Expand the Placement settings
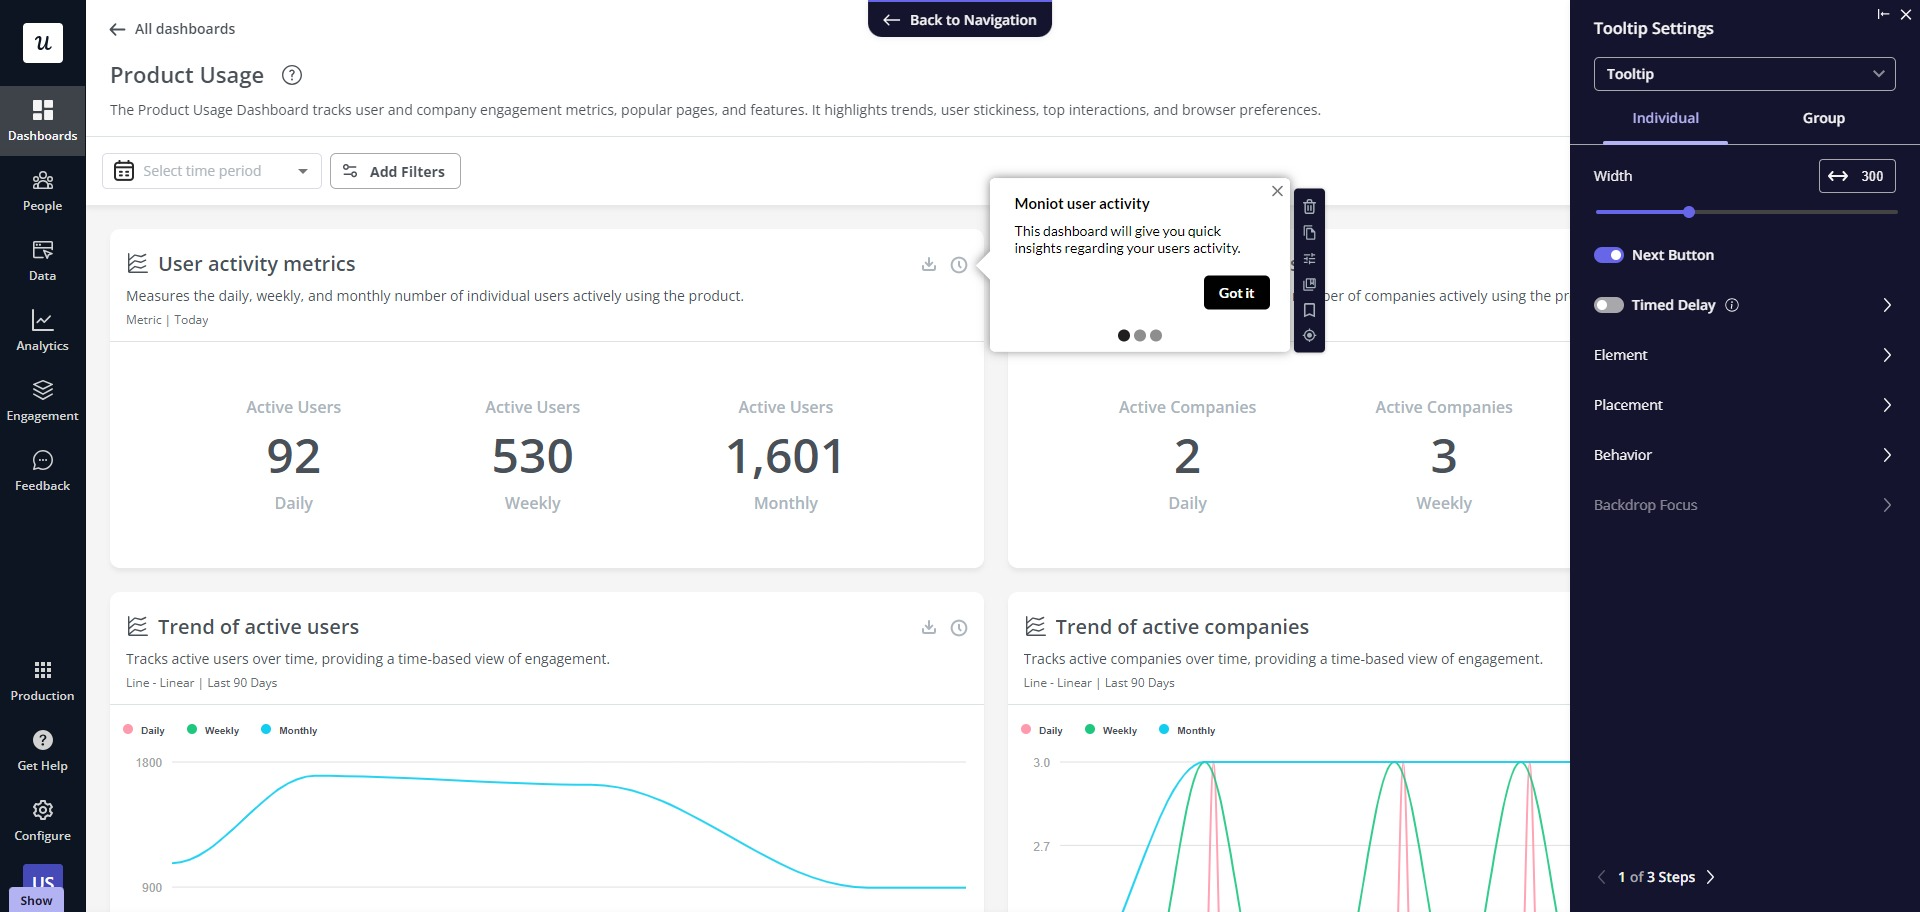Viewport: 1920px width, 912px height. pos(1744,405)
